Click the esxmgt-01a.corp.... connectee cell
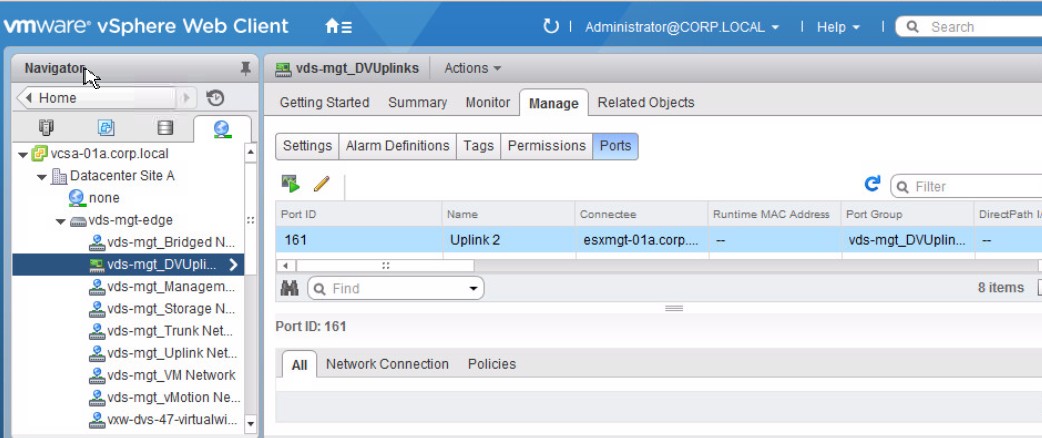This screenshot has height=438, width=1042. (x=641, y=240)
